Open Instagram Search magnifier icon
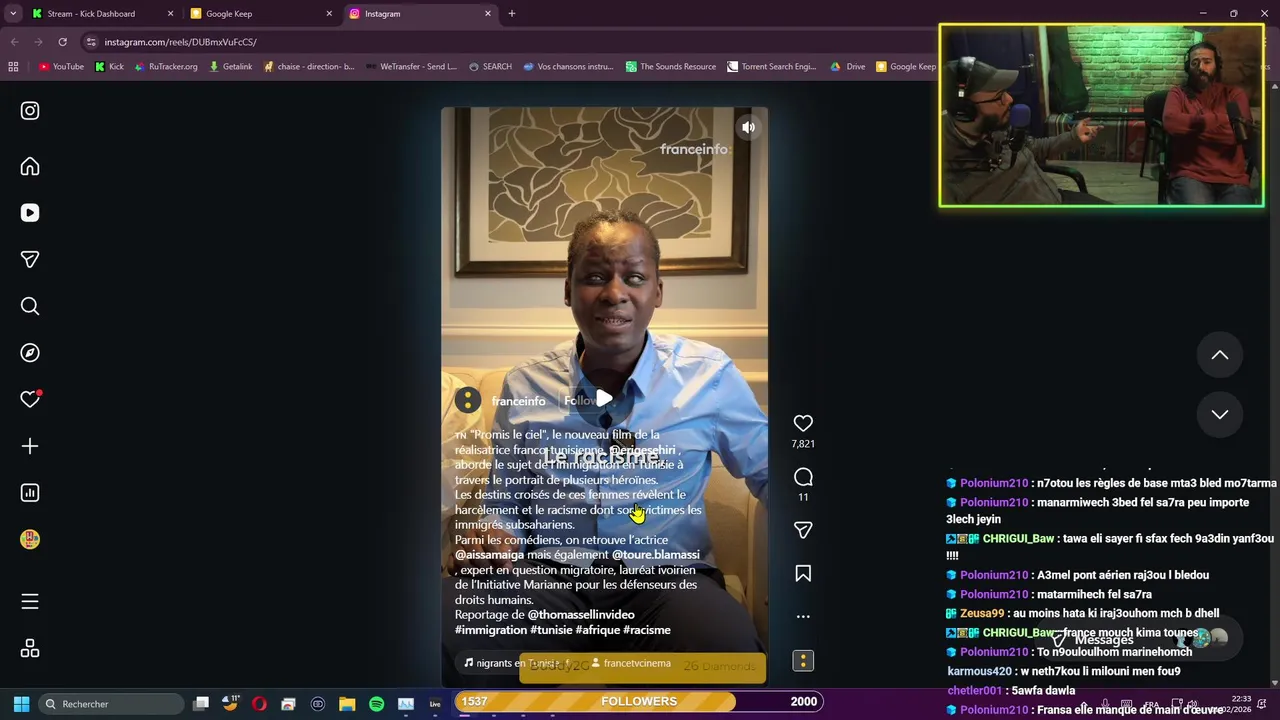 pyautogui.click(x=30, y=306)
